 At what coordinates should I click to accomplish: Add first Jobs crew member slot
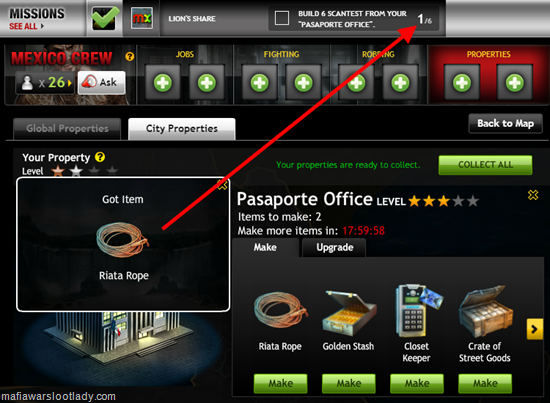[163, 83]
